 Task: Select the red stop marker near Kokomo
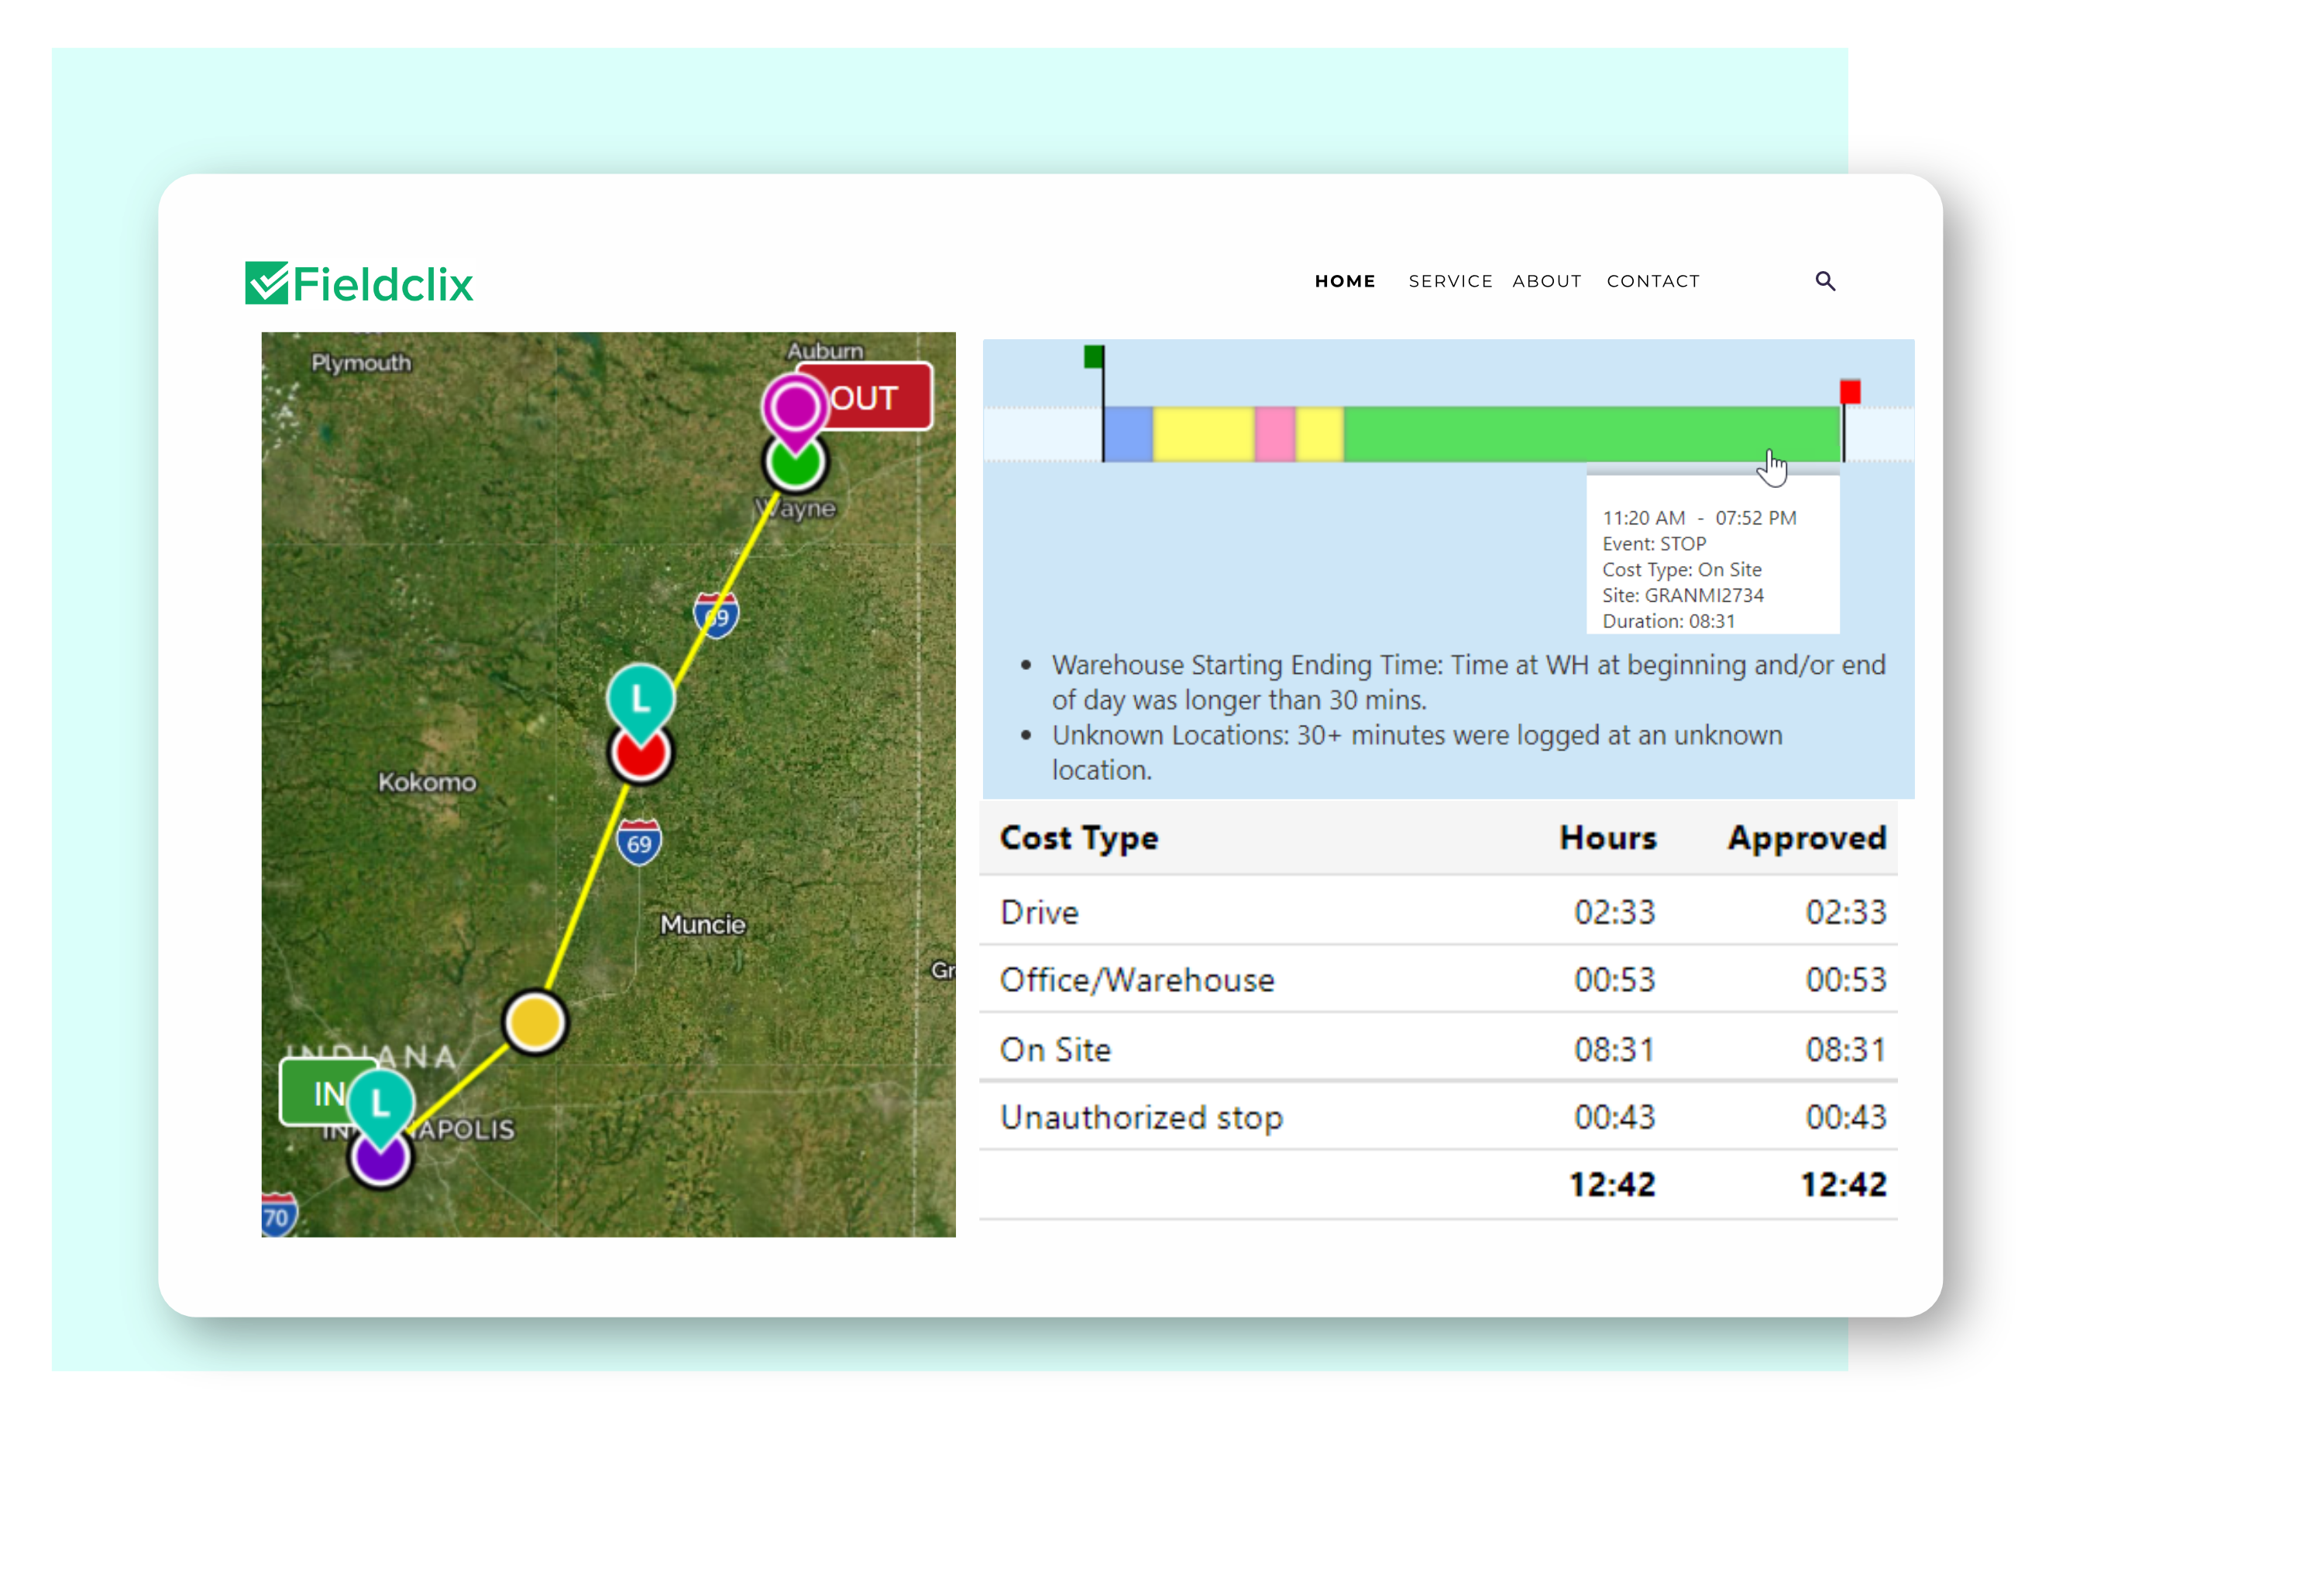pos(640,753)
